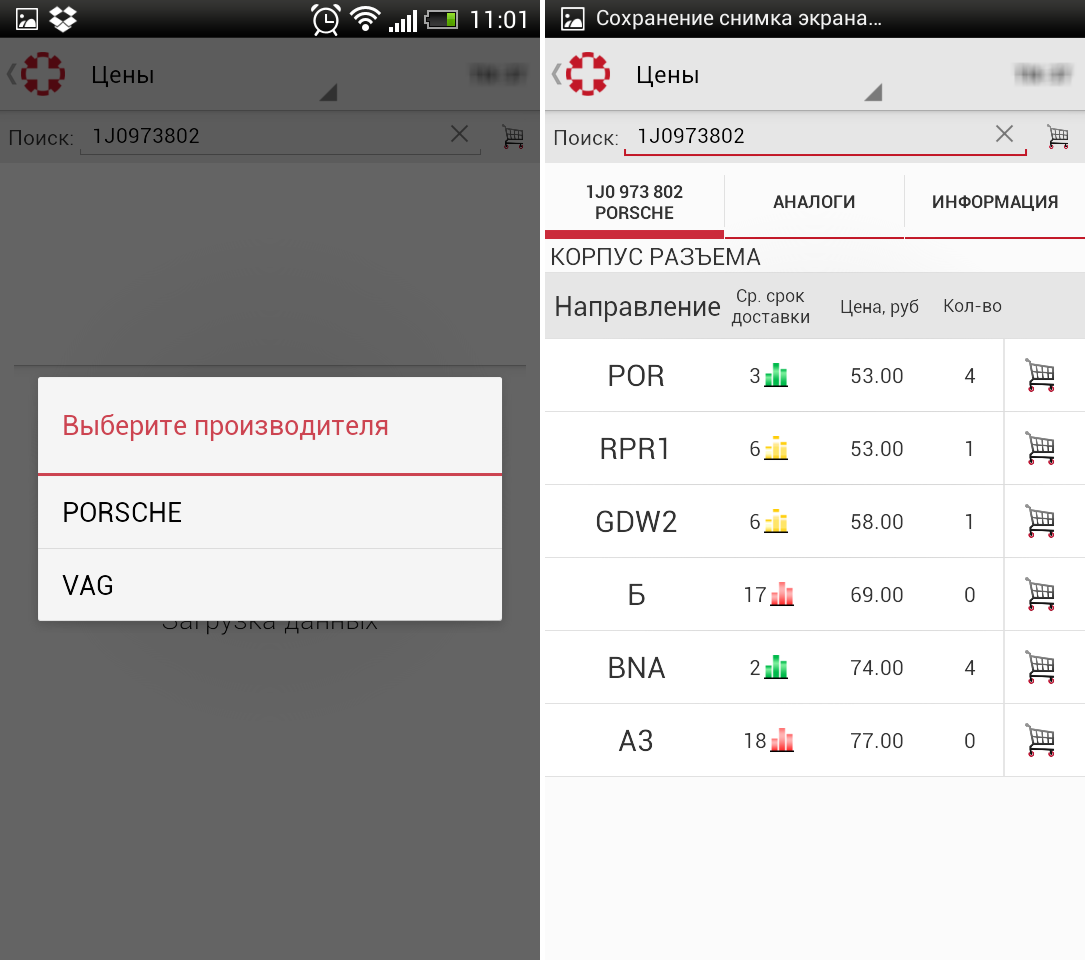1085x960 pixels.
Task: Tap Кол-во column header
Action: click(x=972, y=306)
